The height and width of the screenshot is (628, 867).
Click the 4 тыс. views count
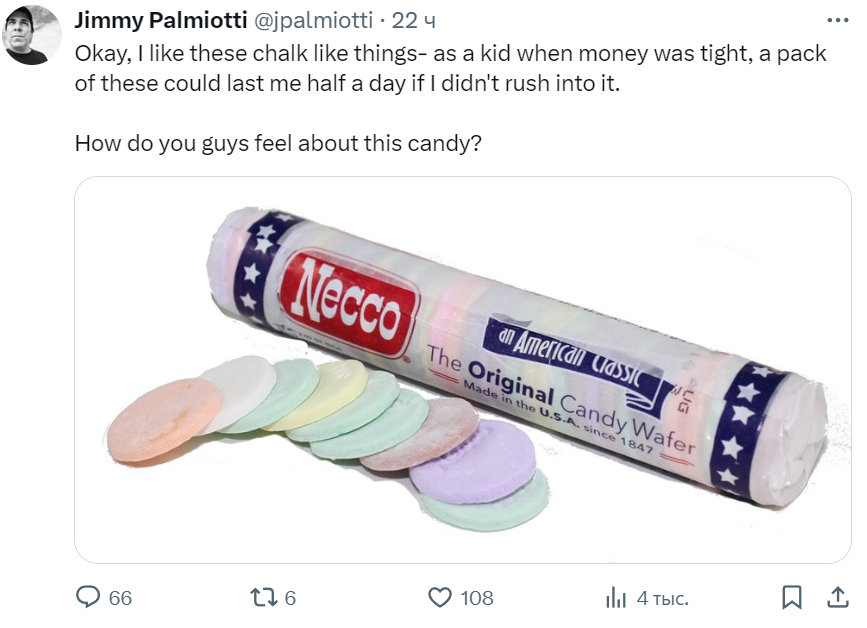[662, 598]
